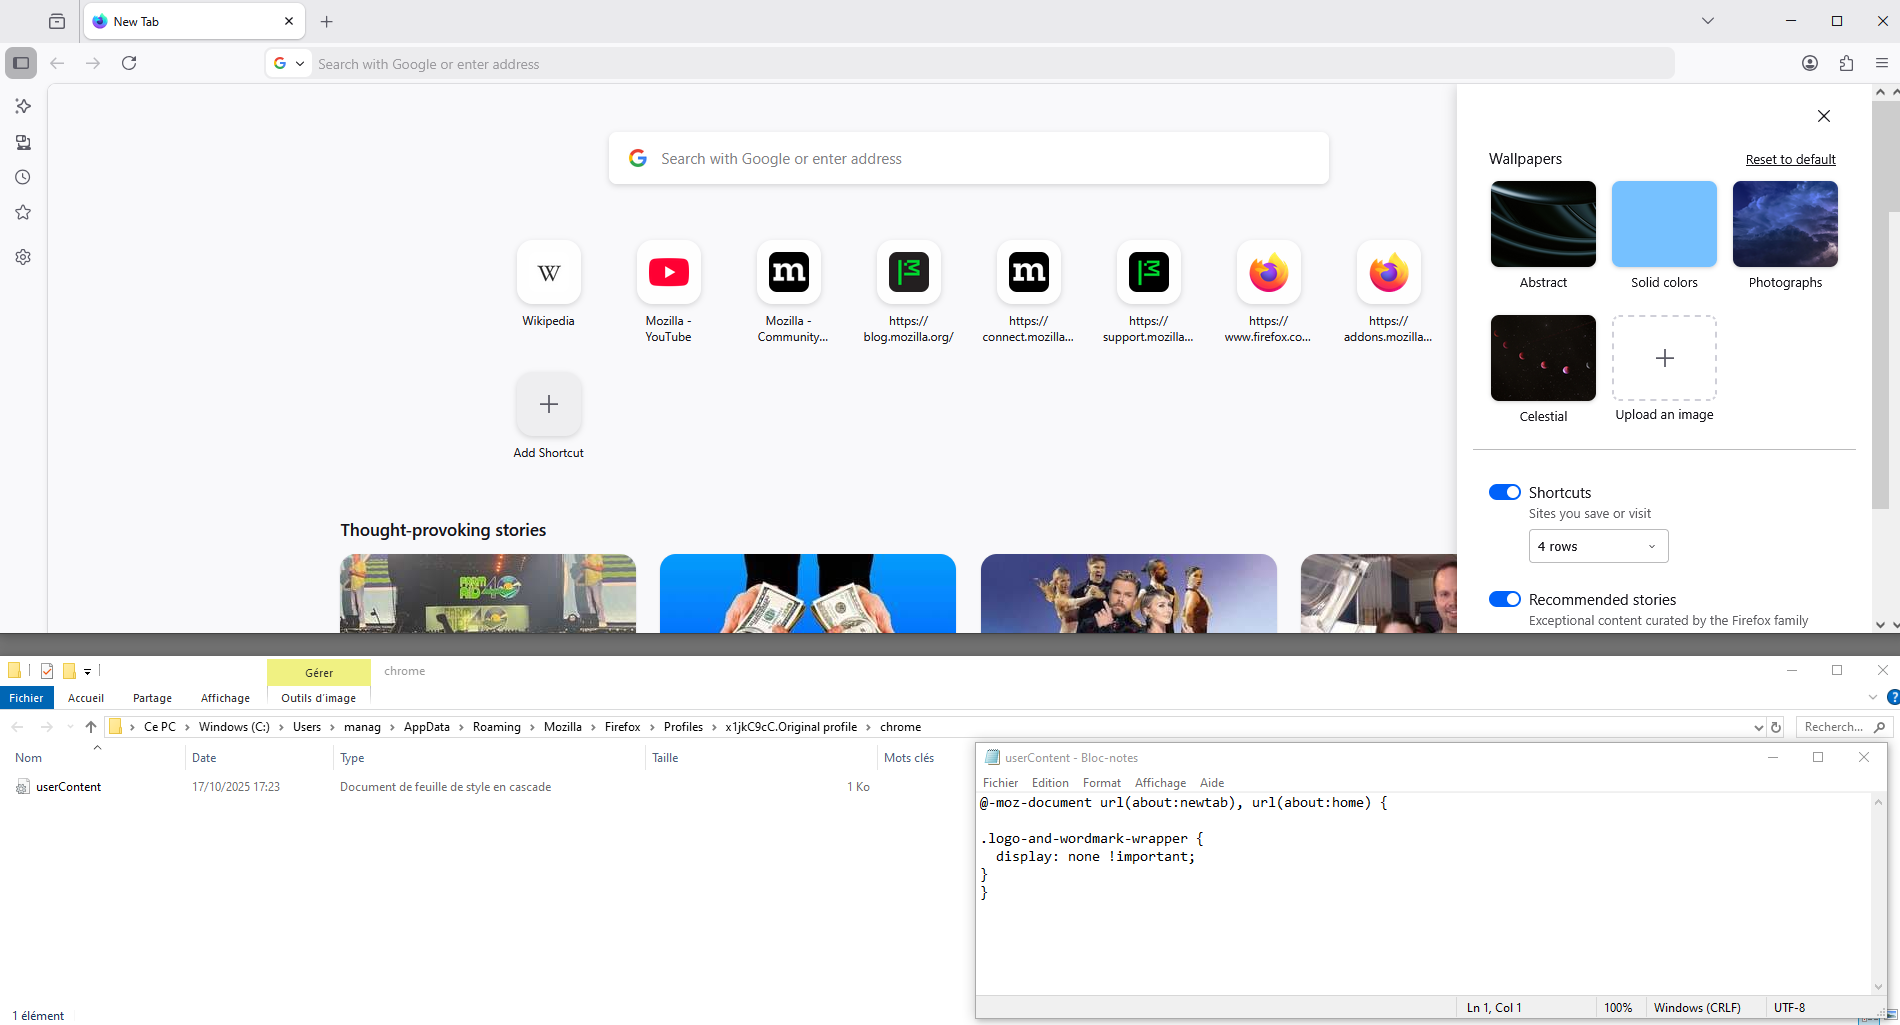Toggle the Shortcuts switch off
The width and height of the screenshot is (1900, 1025).
pos(1504,492)
